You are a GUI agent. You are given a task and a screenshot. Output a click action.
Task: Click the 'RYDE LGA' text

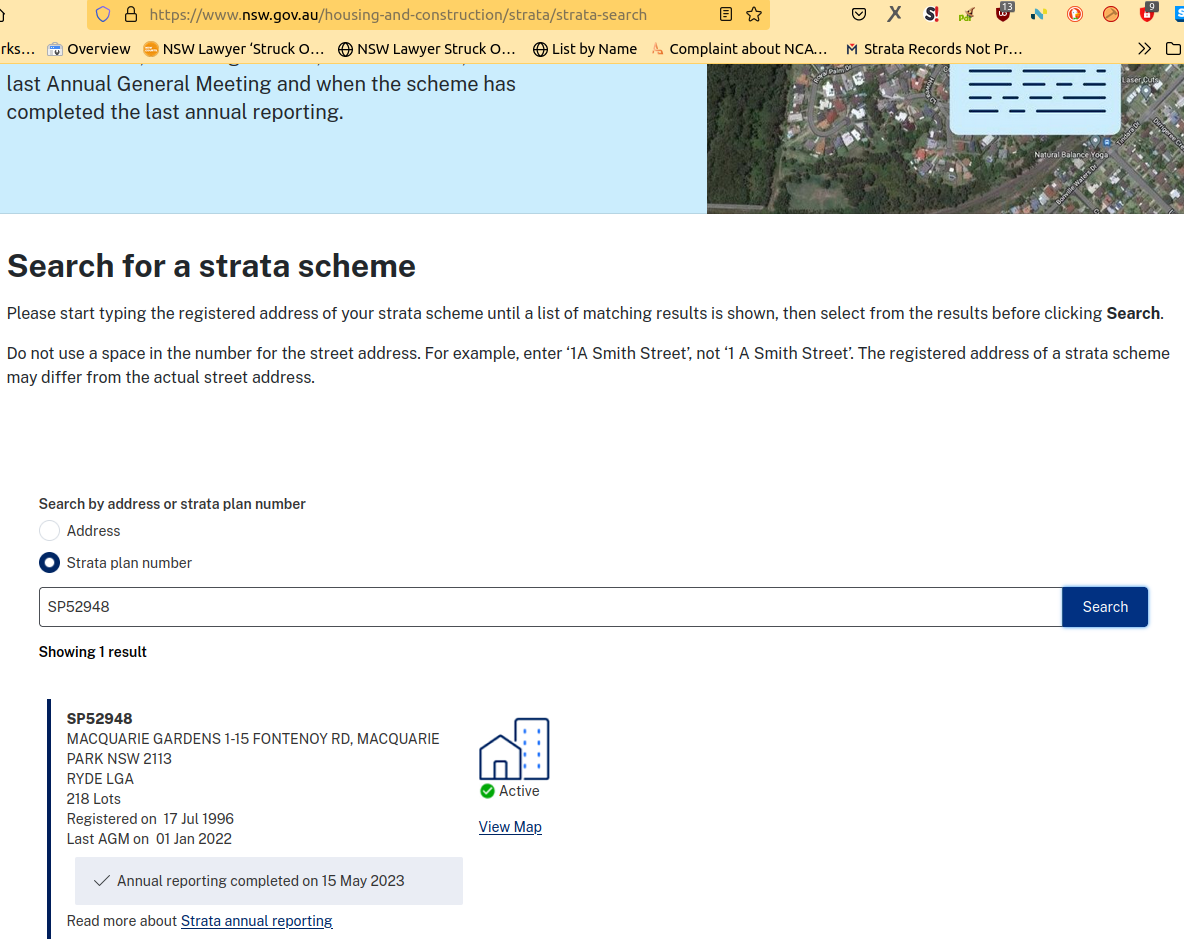point(100,779)
